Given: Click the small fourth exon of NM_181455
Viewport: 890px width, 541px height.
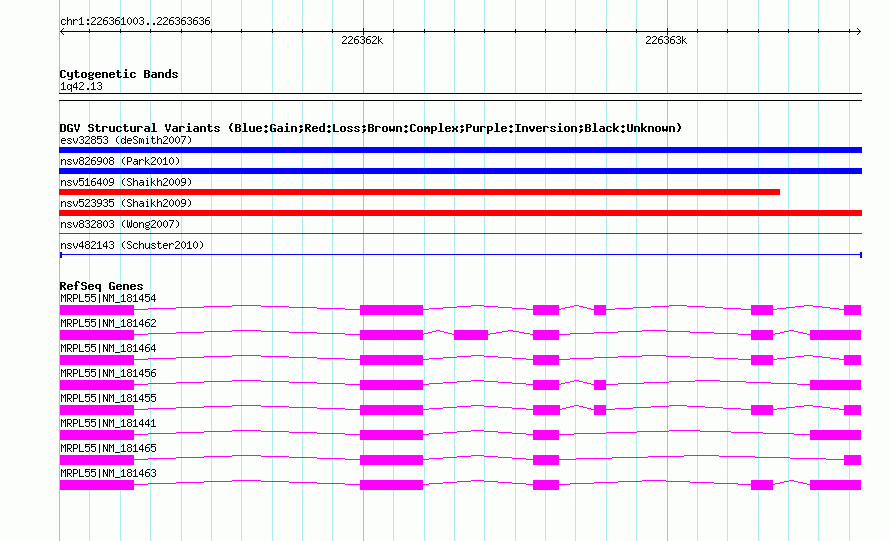Looking at the screenshot, I should 600,410.
